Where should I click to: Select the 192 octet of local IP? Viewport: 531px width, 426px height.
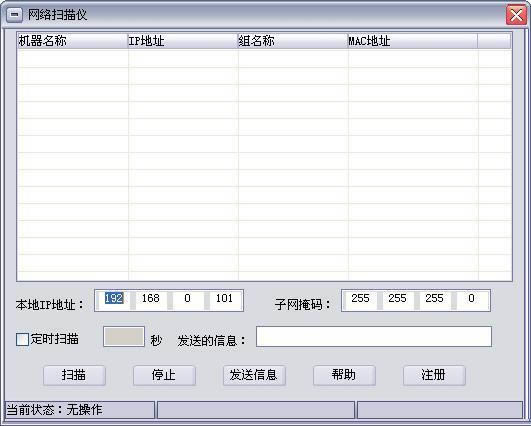[x=114, y=298]
